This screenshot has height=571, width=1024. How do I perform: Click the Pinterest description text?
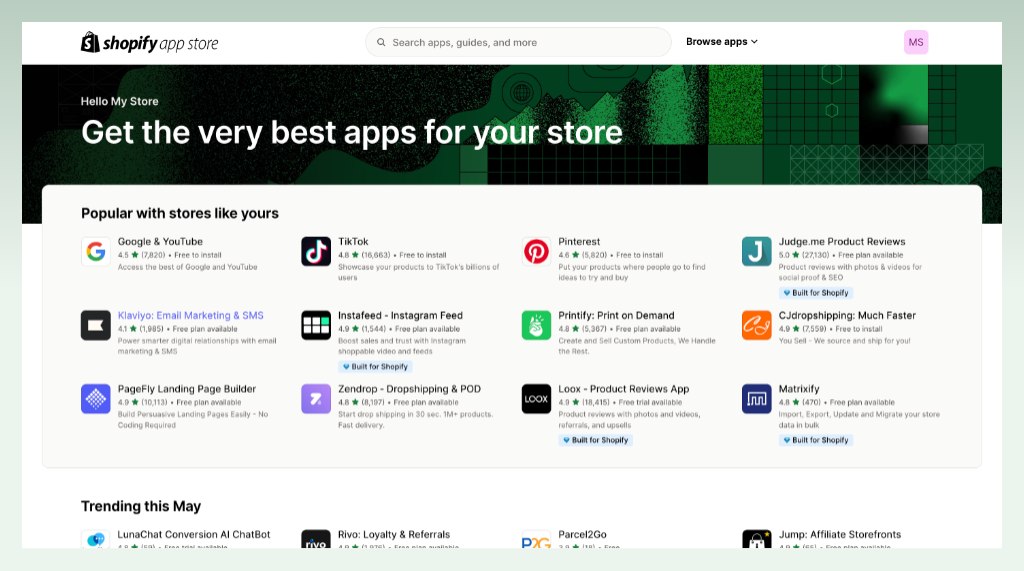point(632,272)
